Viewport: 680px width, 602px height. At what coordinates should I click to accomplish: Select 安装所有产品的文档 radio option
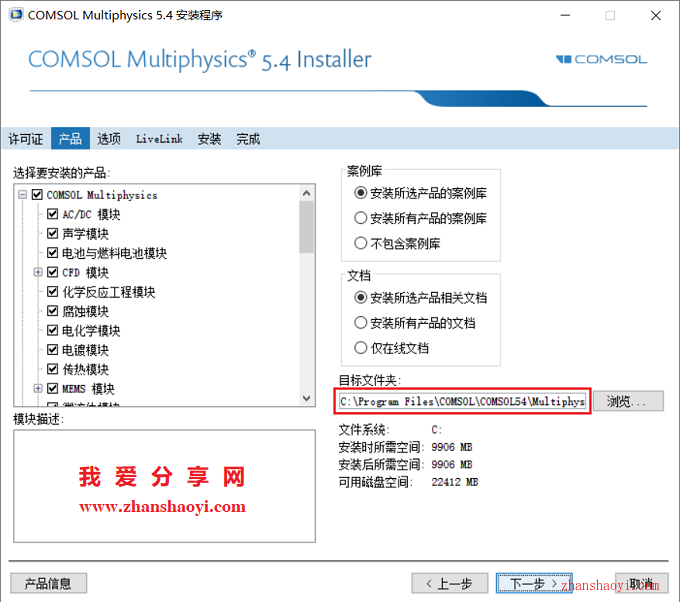[x=360, y=323]
